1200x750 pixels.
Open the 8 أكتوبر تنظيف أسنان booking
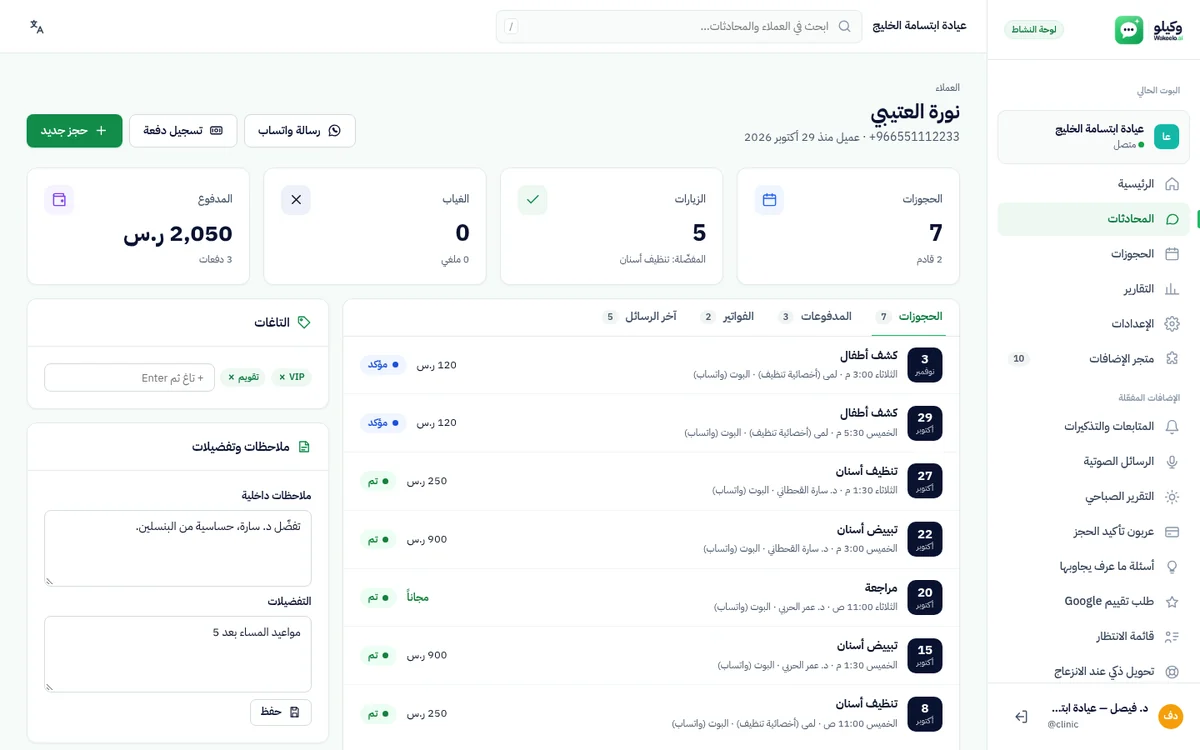[x=651, y=713]
